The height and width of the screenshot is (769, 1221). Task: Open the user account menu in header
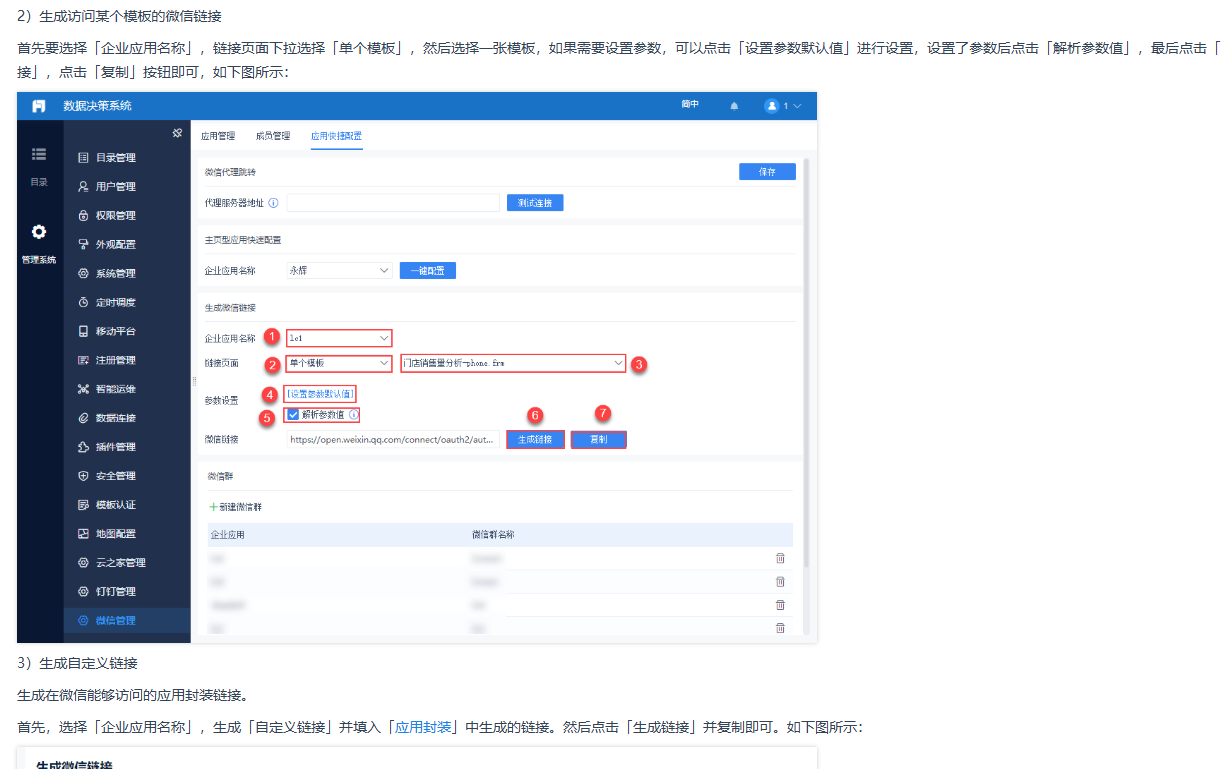tap(783, 106)
